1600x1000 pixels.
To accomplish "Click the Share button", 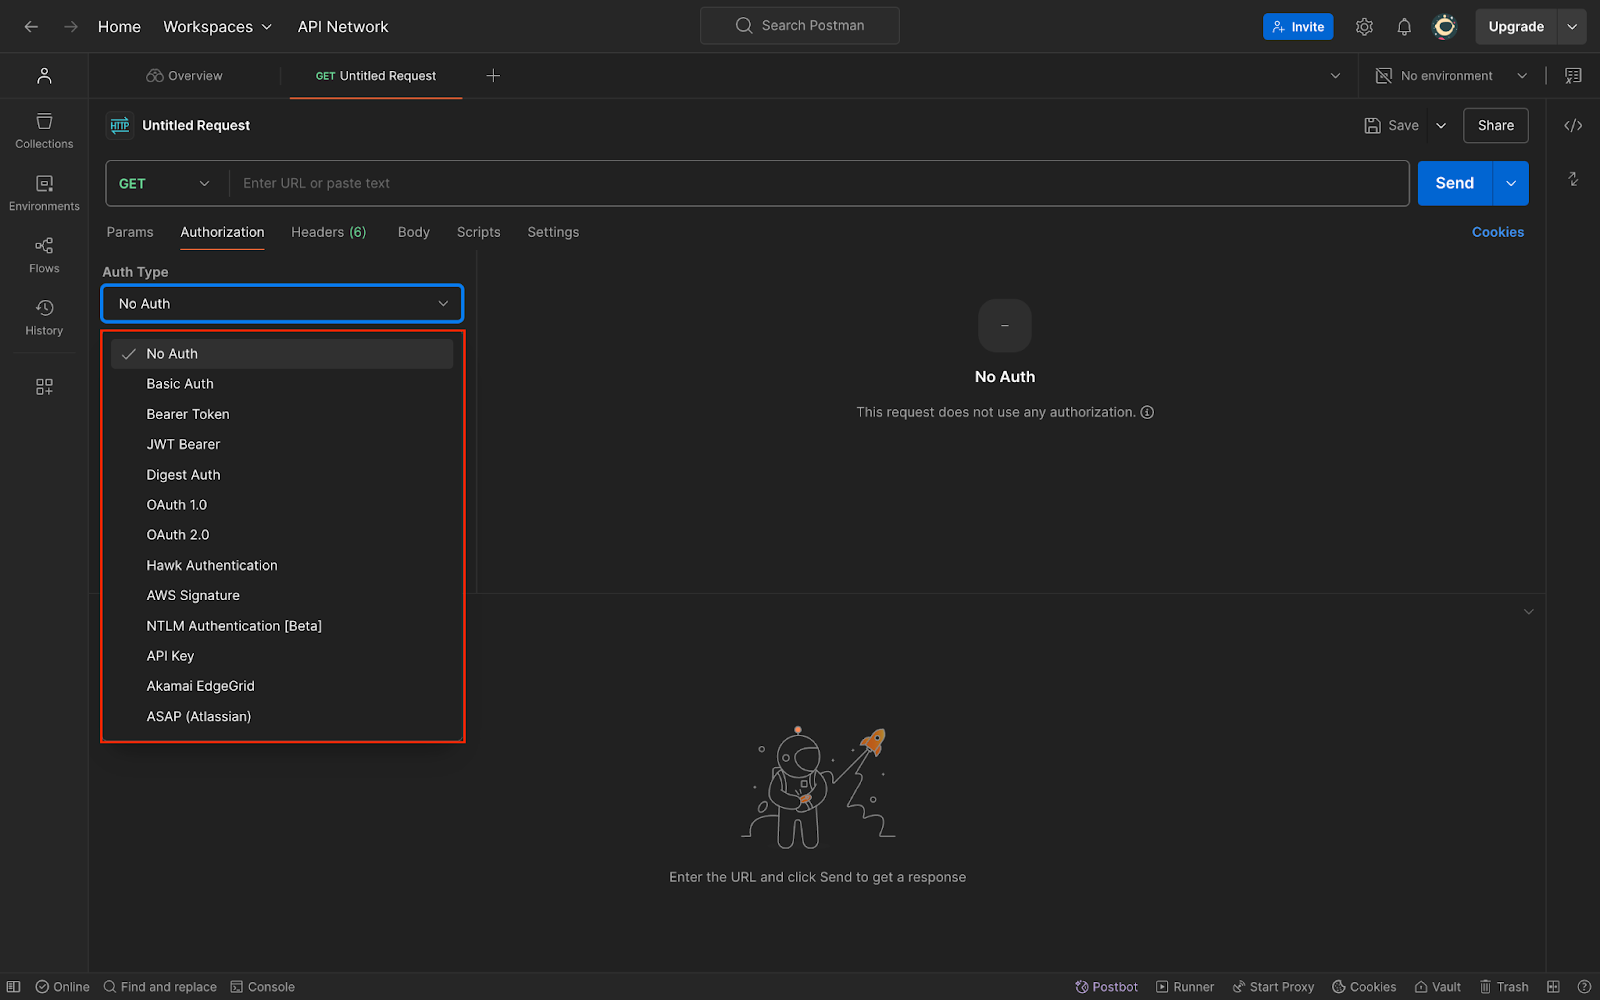I will click(1496, 126).
